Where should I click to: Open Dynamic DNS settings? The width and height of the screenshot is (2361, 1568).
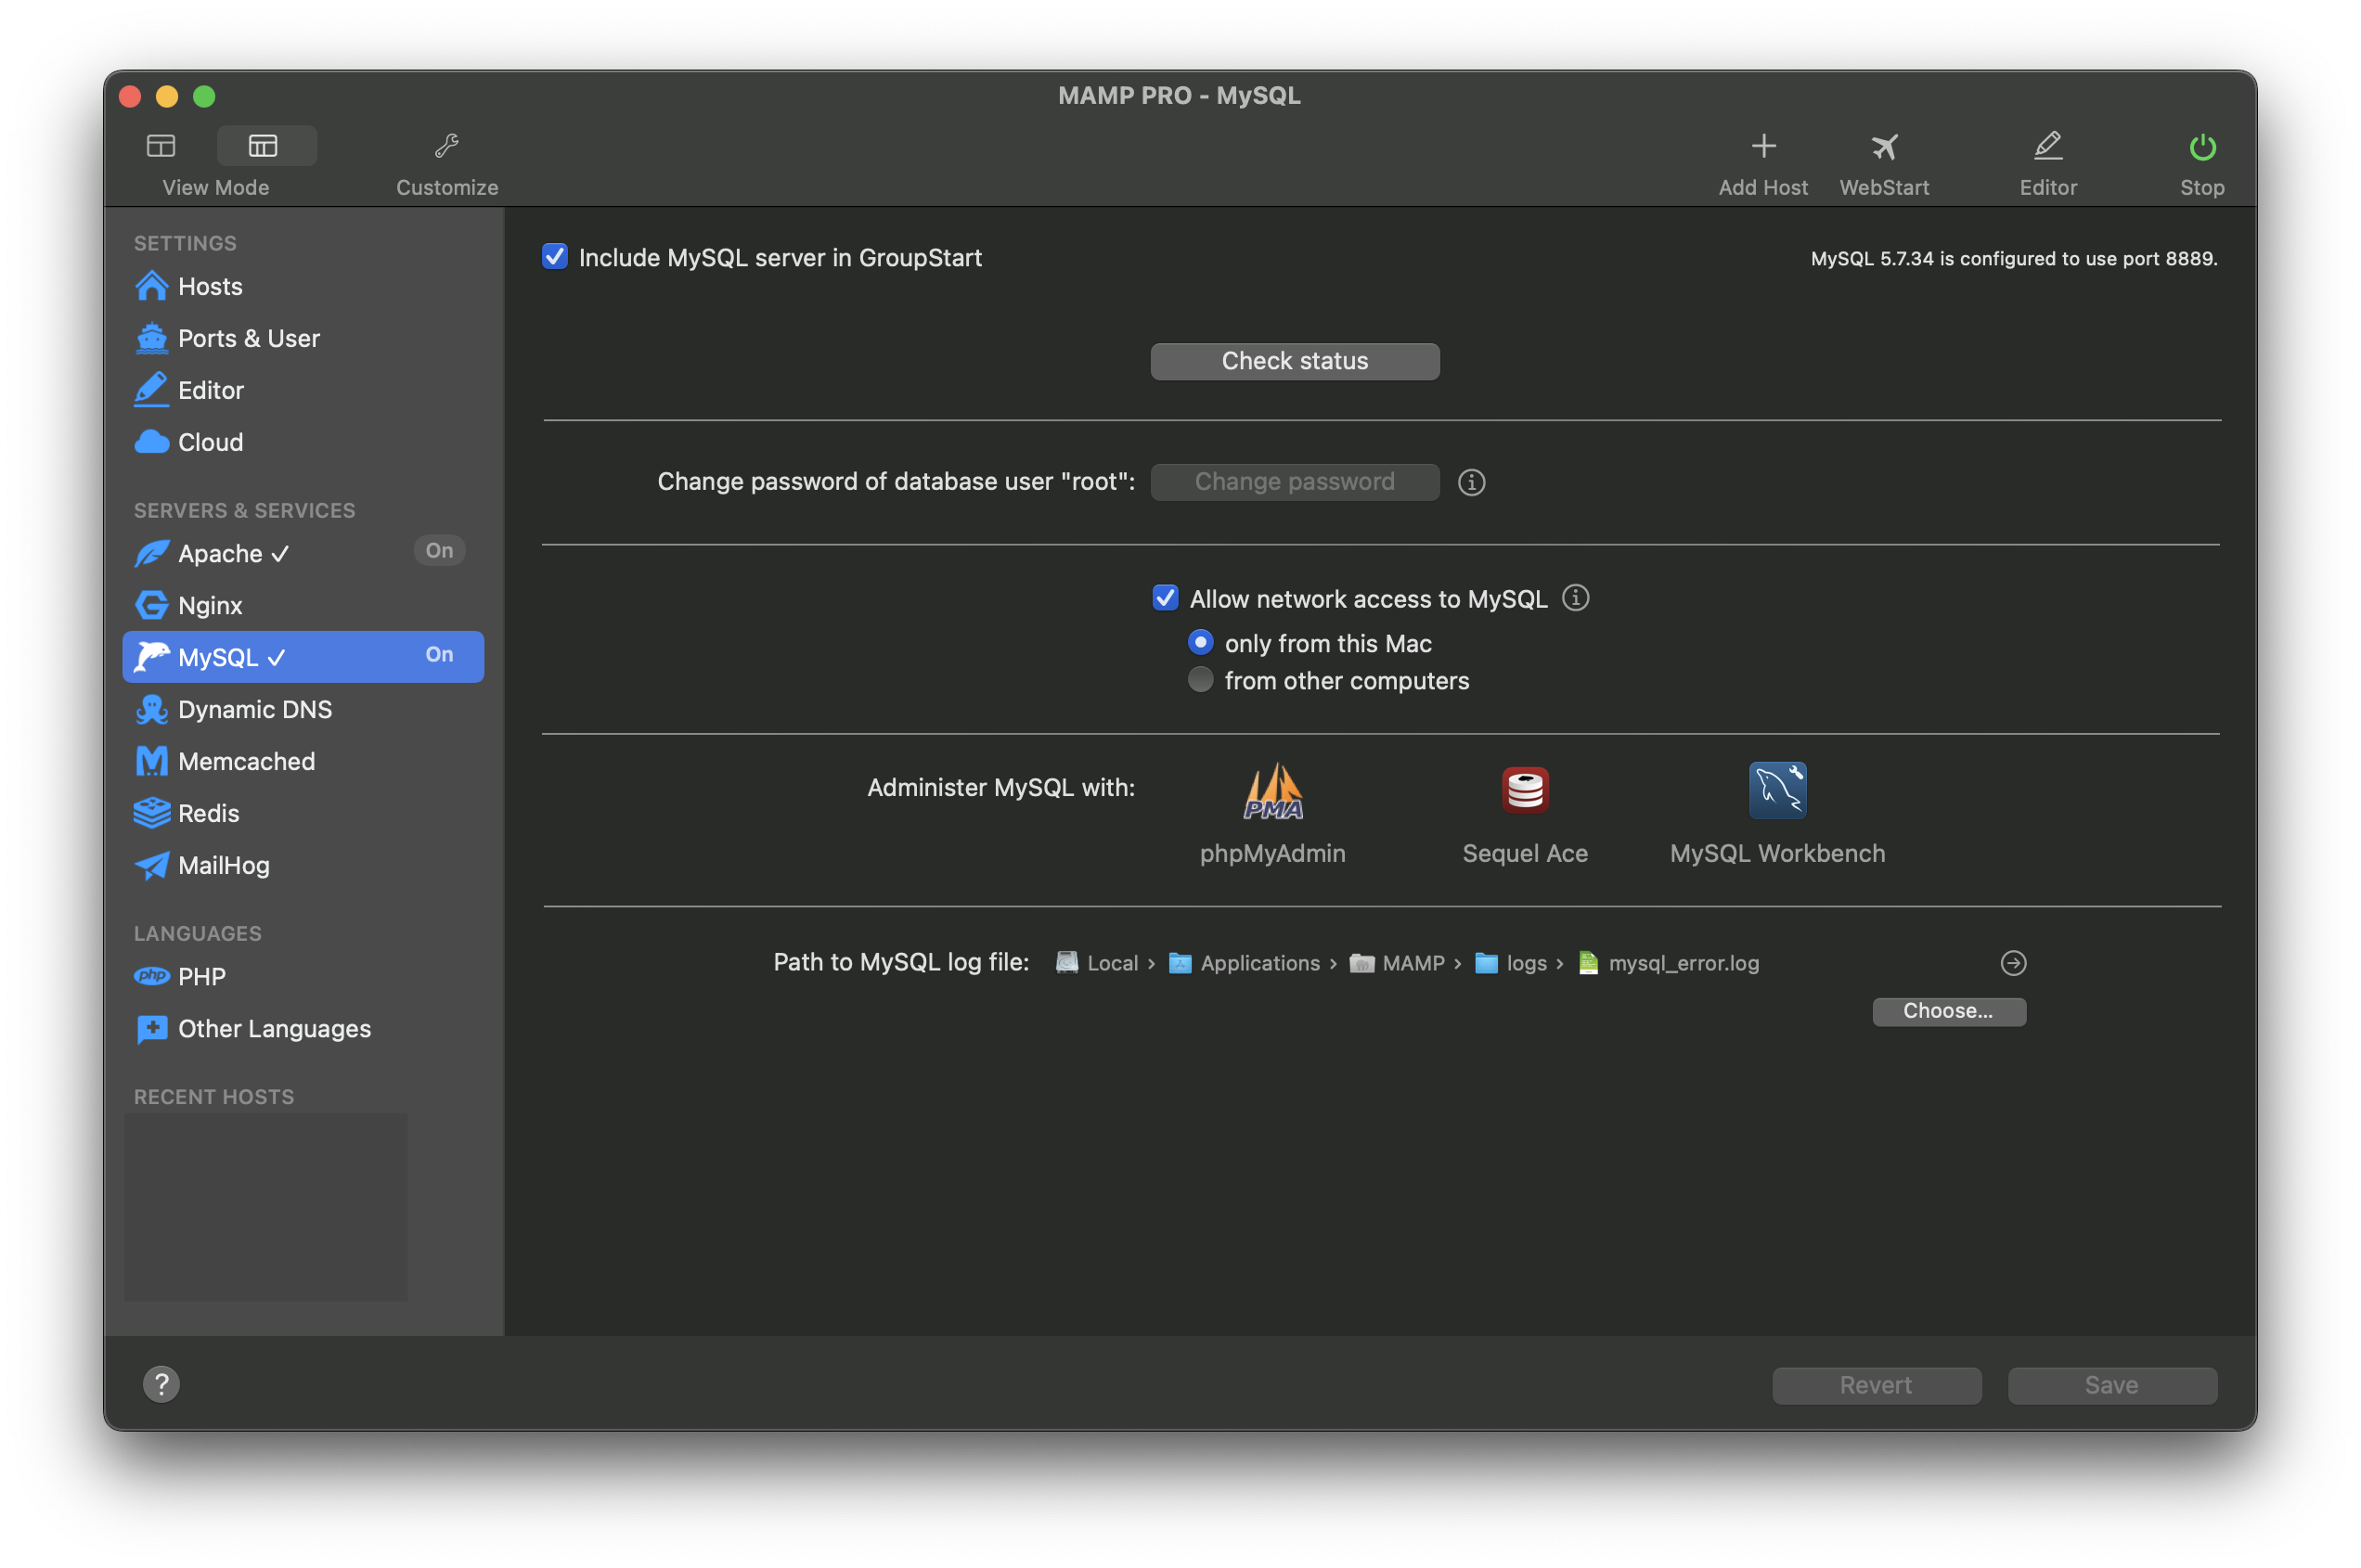click(x=255, y=709)
